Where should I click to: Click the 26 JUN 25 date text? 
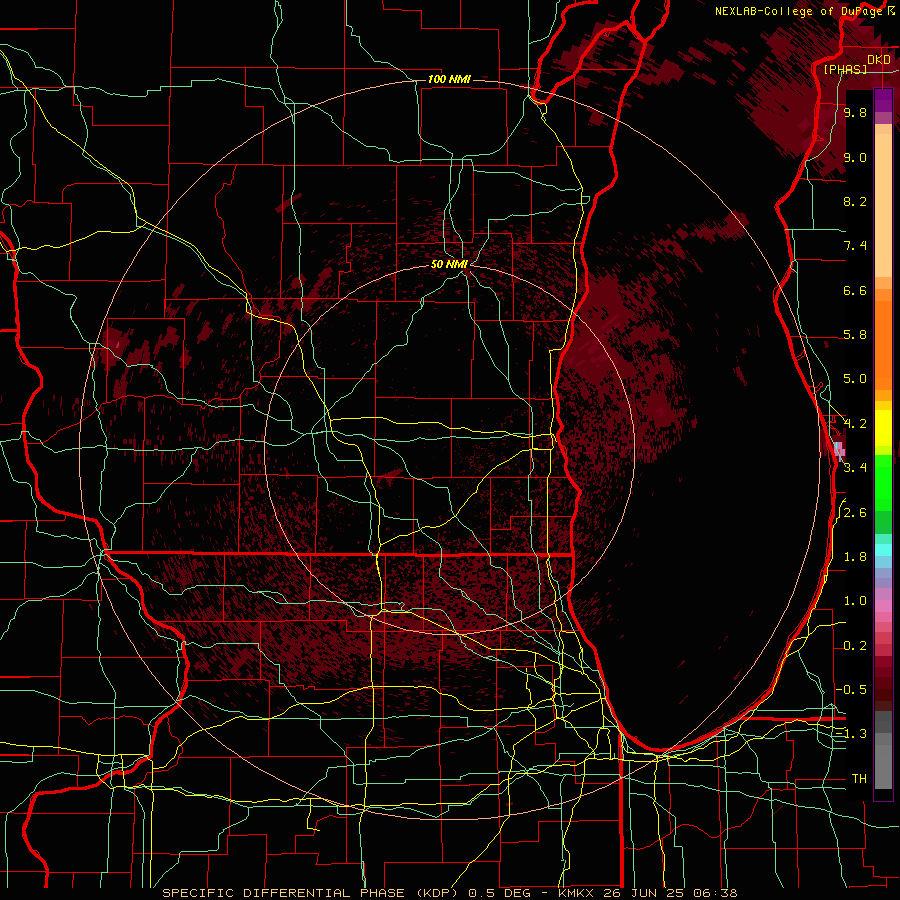point(642,893)
